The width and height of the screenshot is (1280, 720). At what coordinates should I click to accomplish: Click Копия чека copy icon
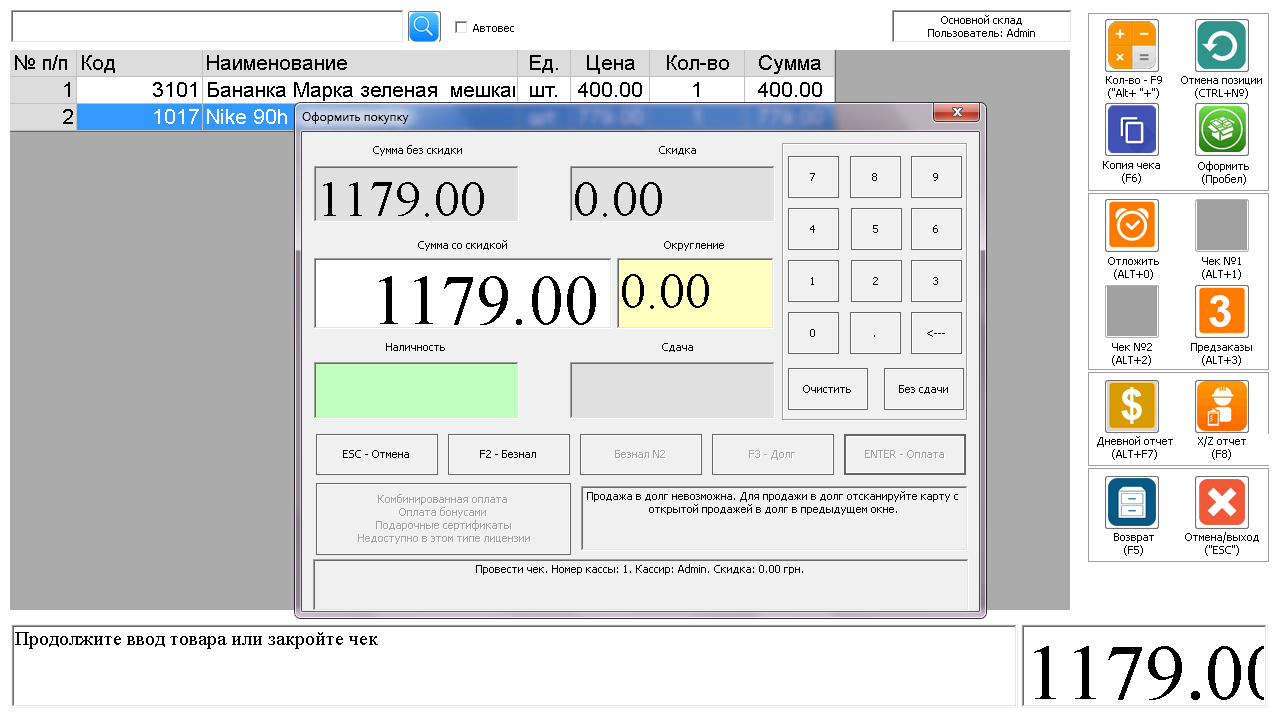[x=1131, y=130]
